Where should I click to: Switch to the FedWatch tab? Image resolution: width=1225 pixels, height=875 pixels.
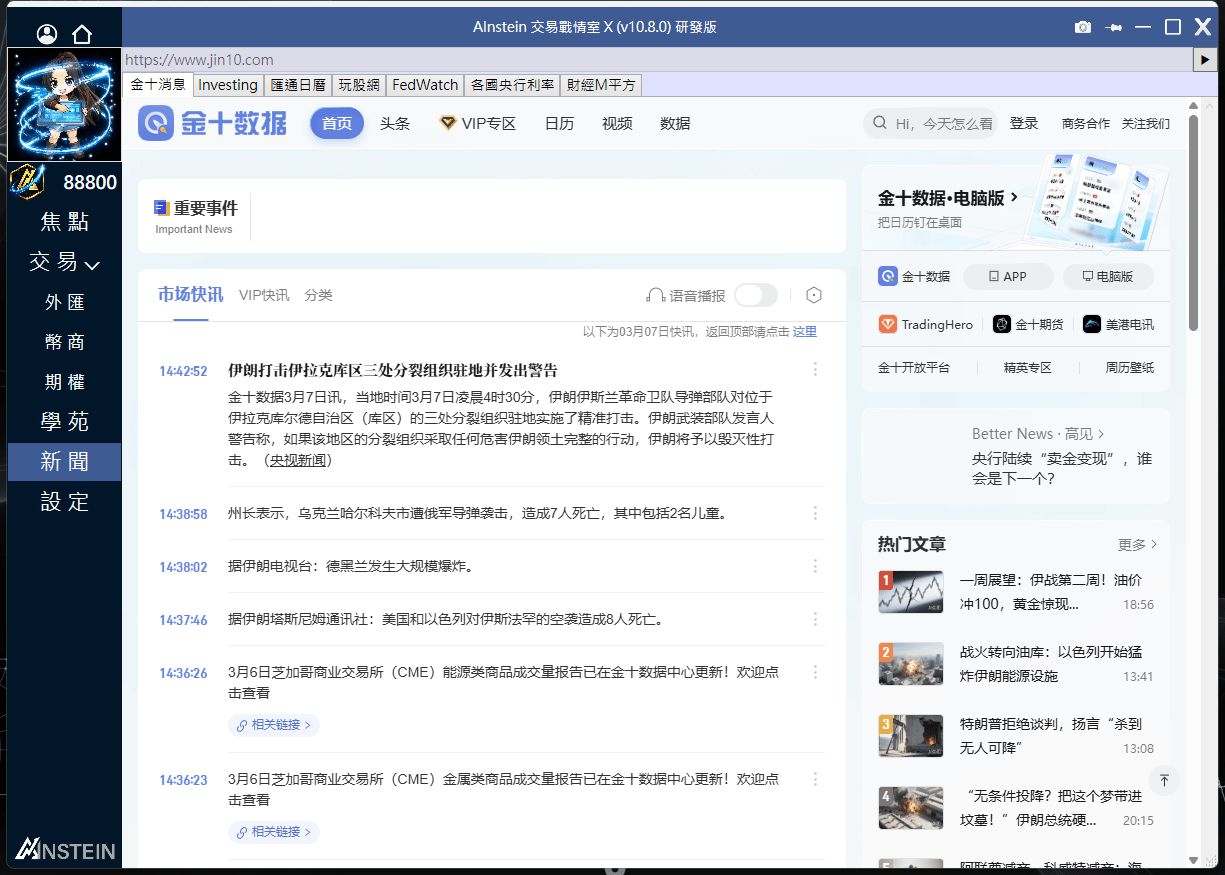tap(425, 85)
